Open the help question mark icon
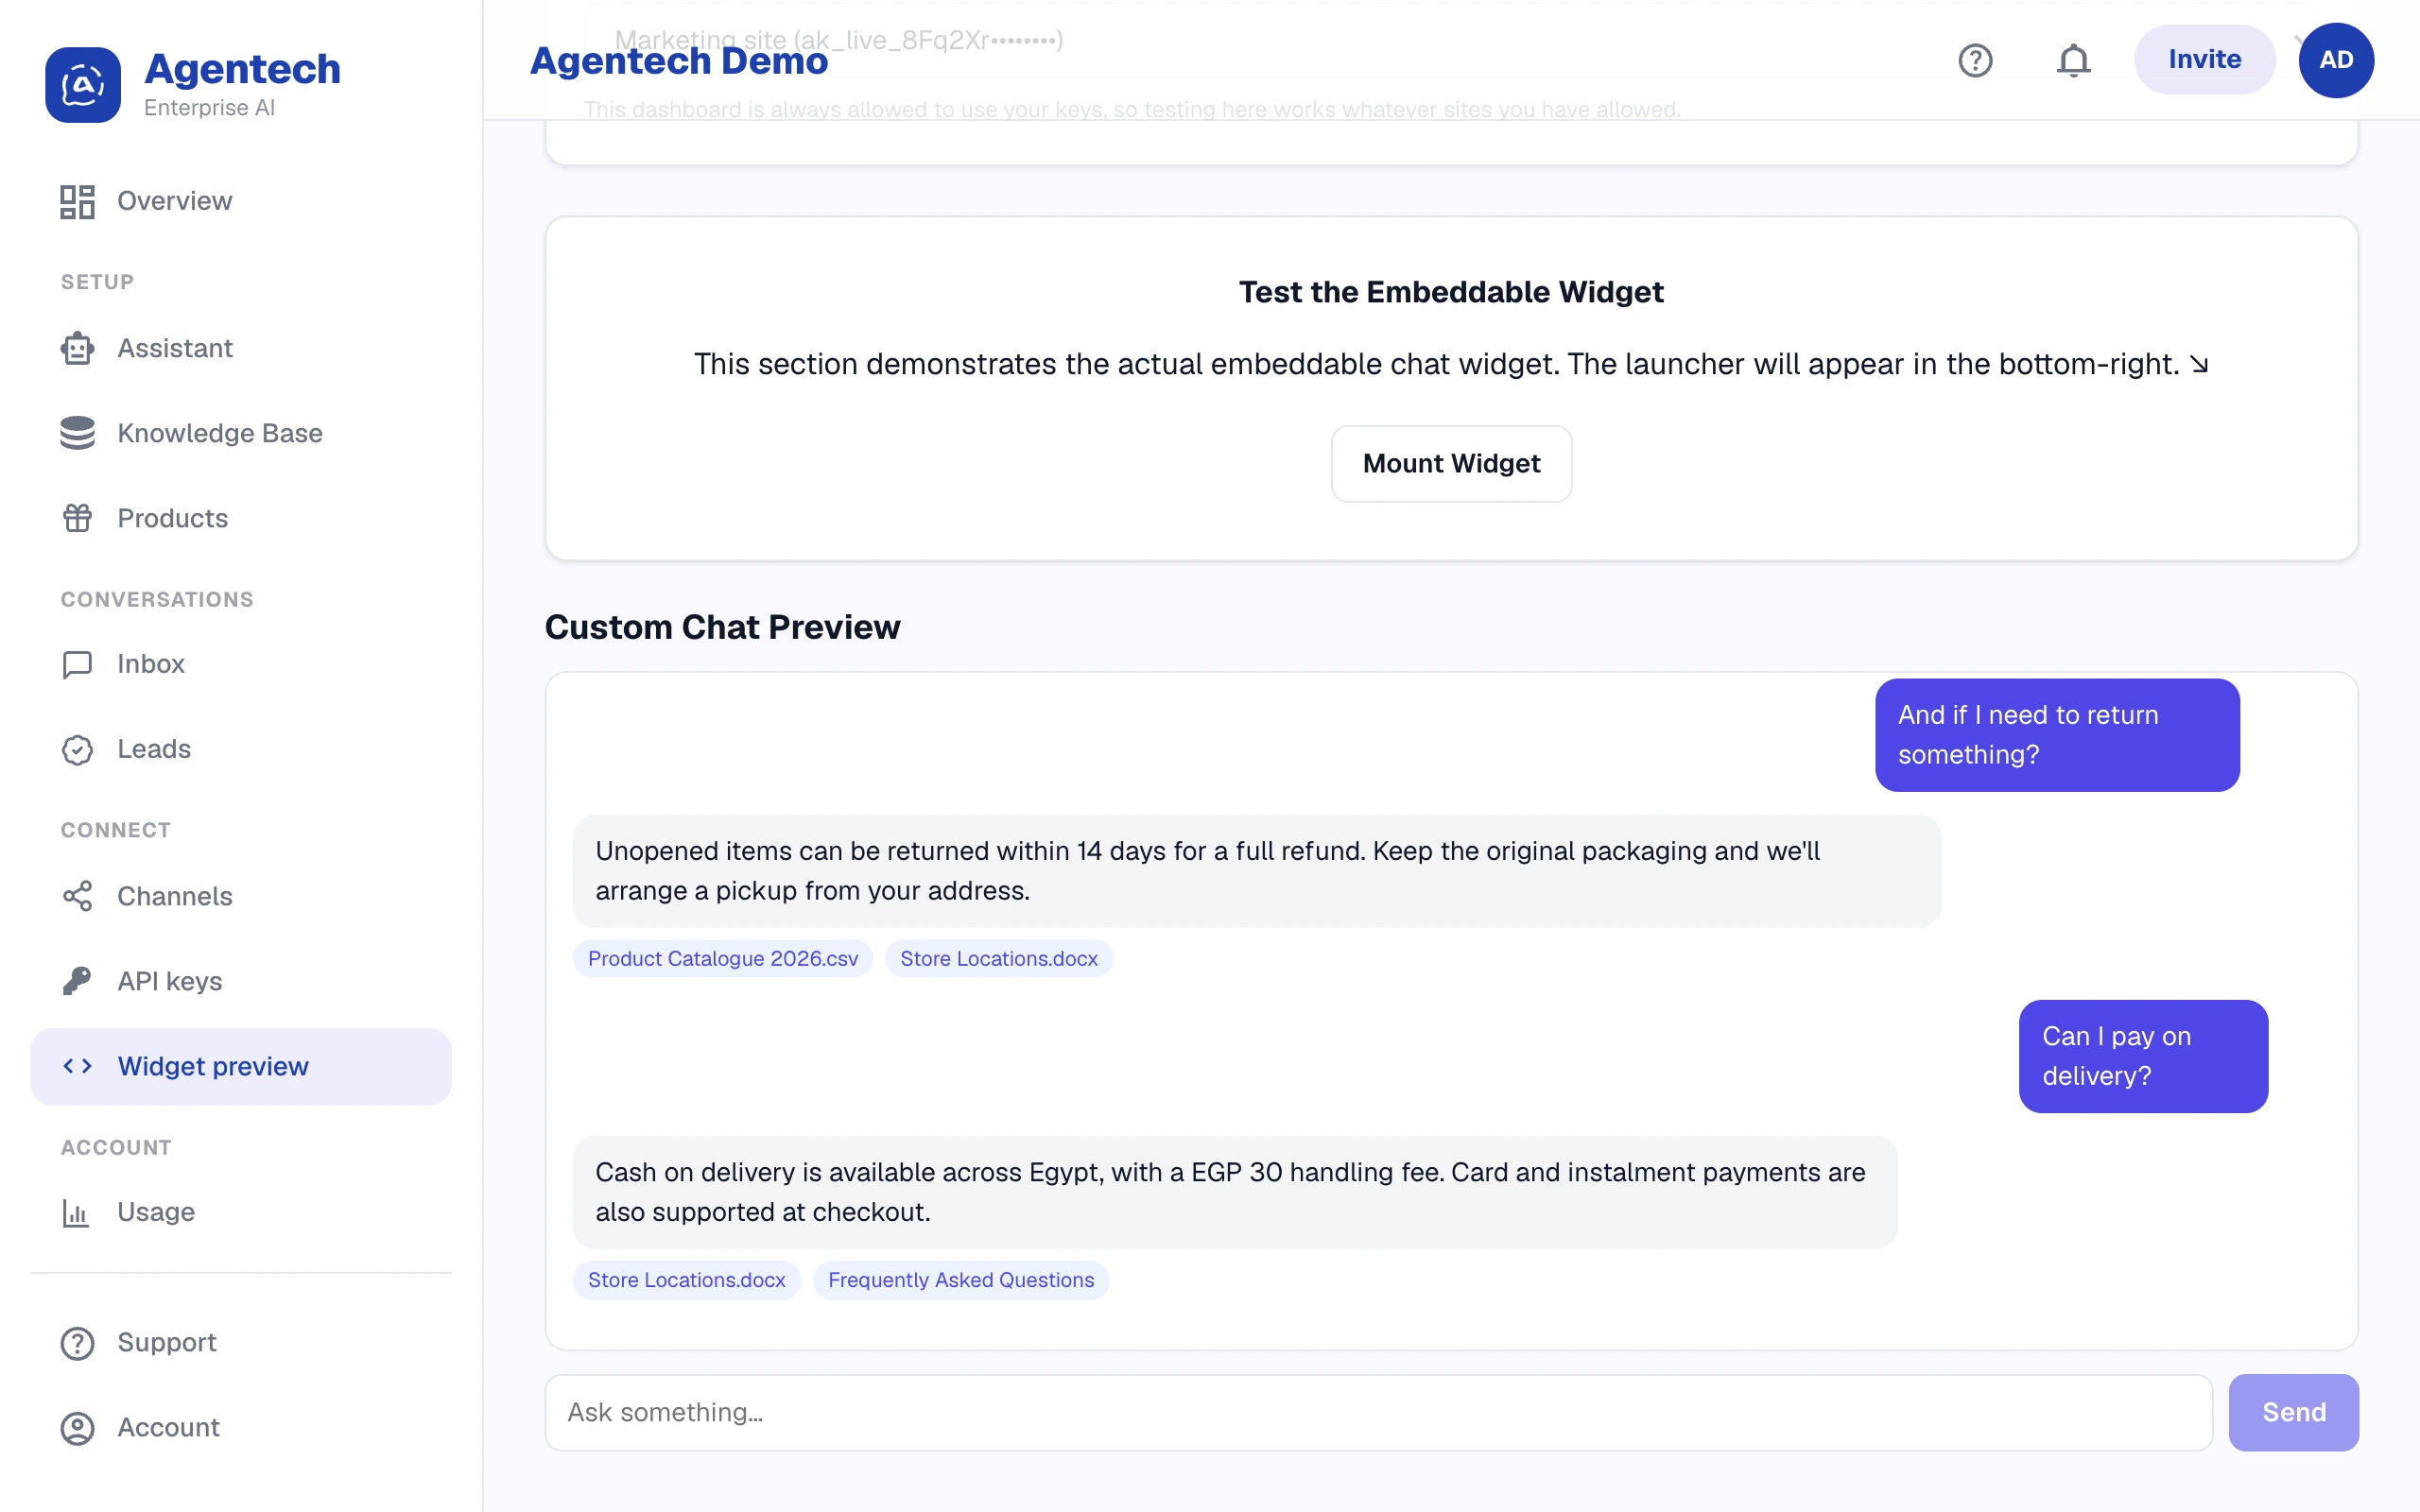This screenshot has width=2420, height=1512. (x=1975, y=60)
